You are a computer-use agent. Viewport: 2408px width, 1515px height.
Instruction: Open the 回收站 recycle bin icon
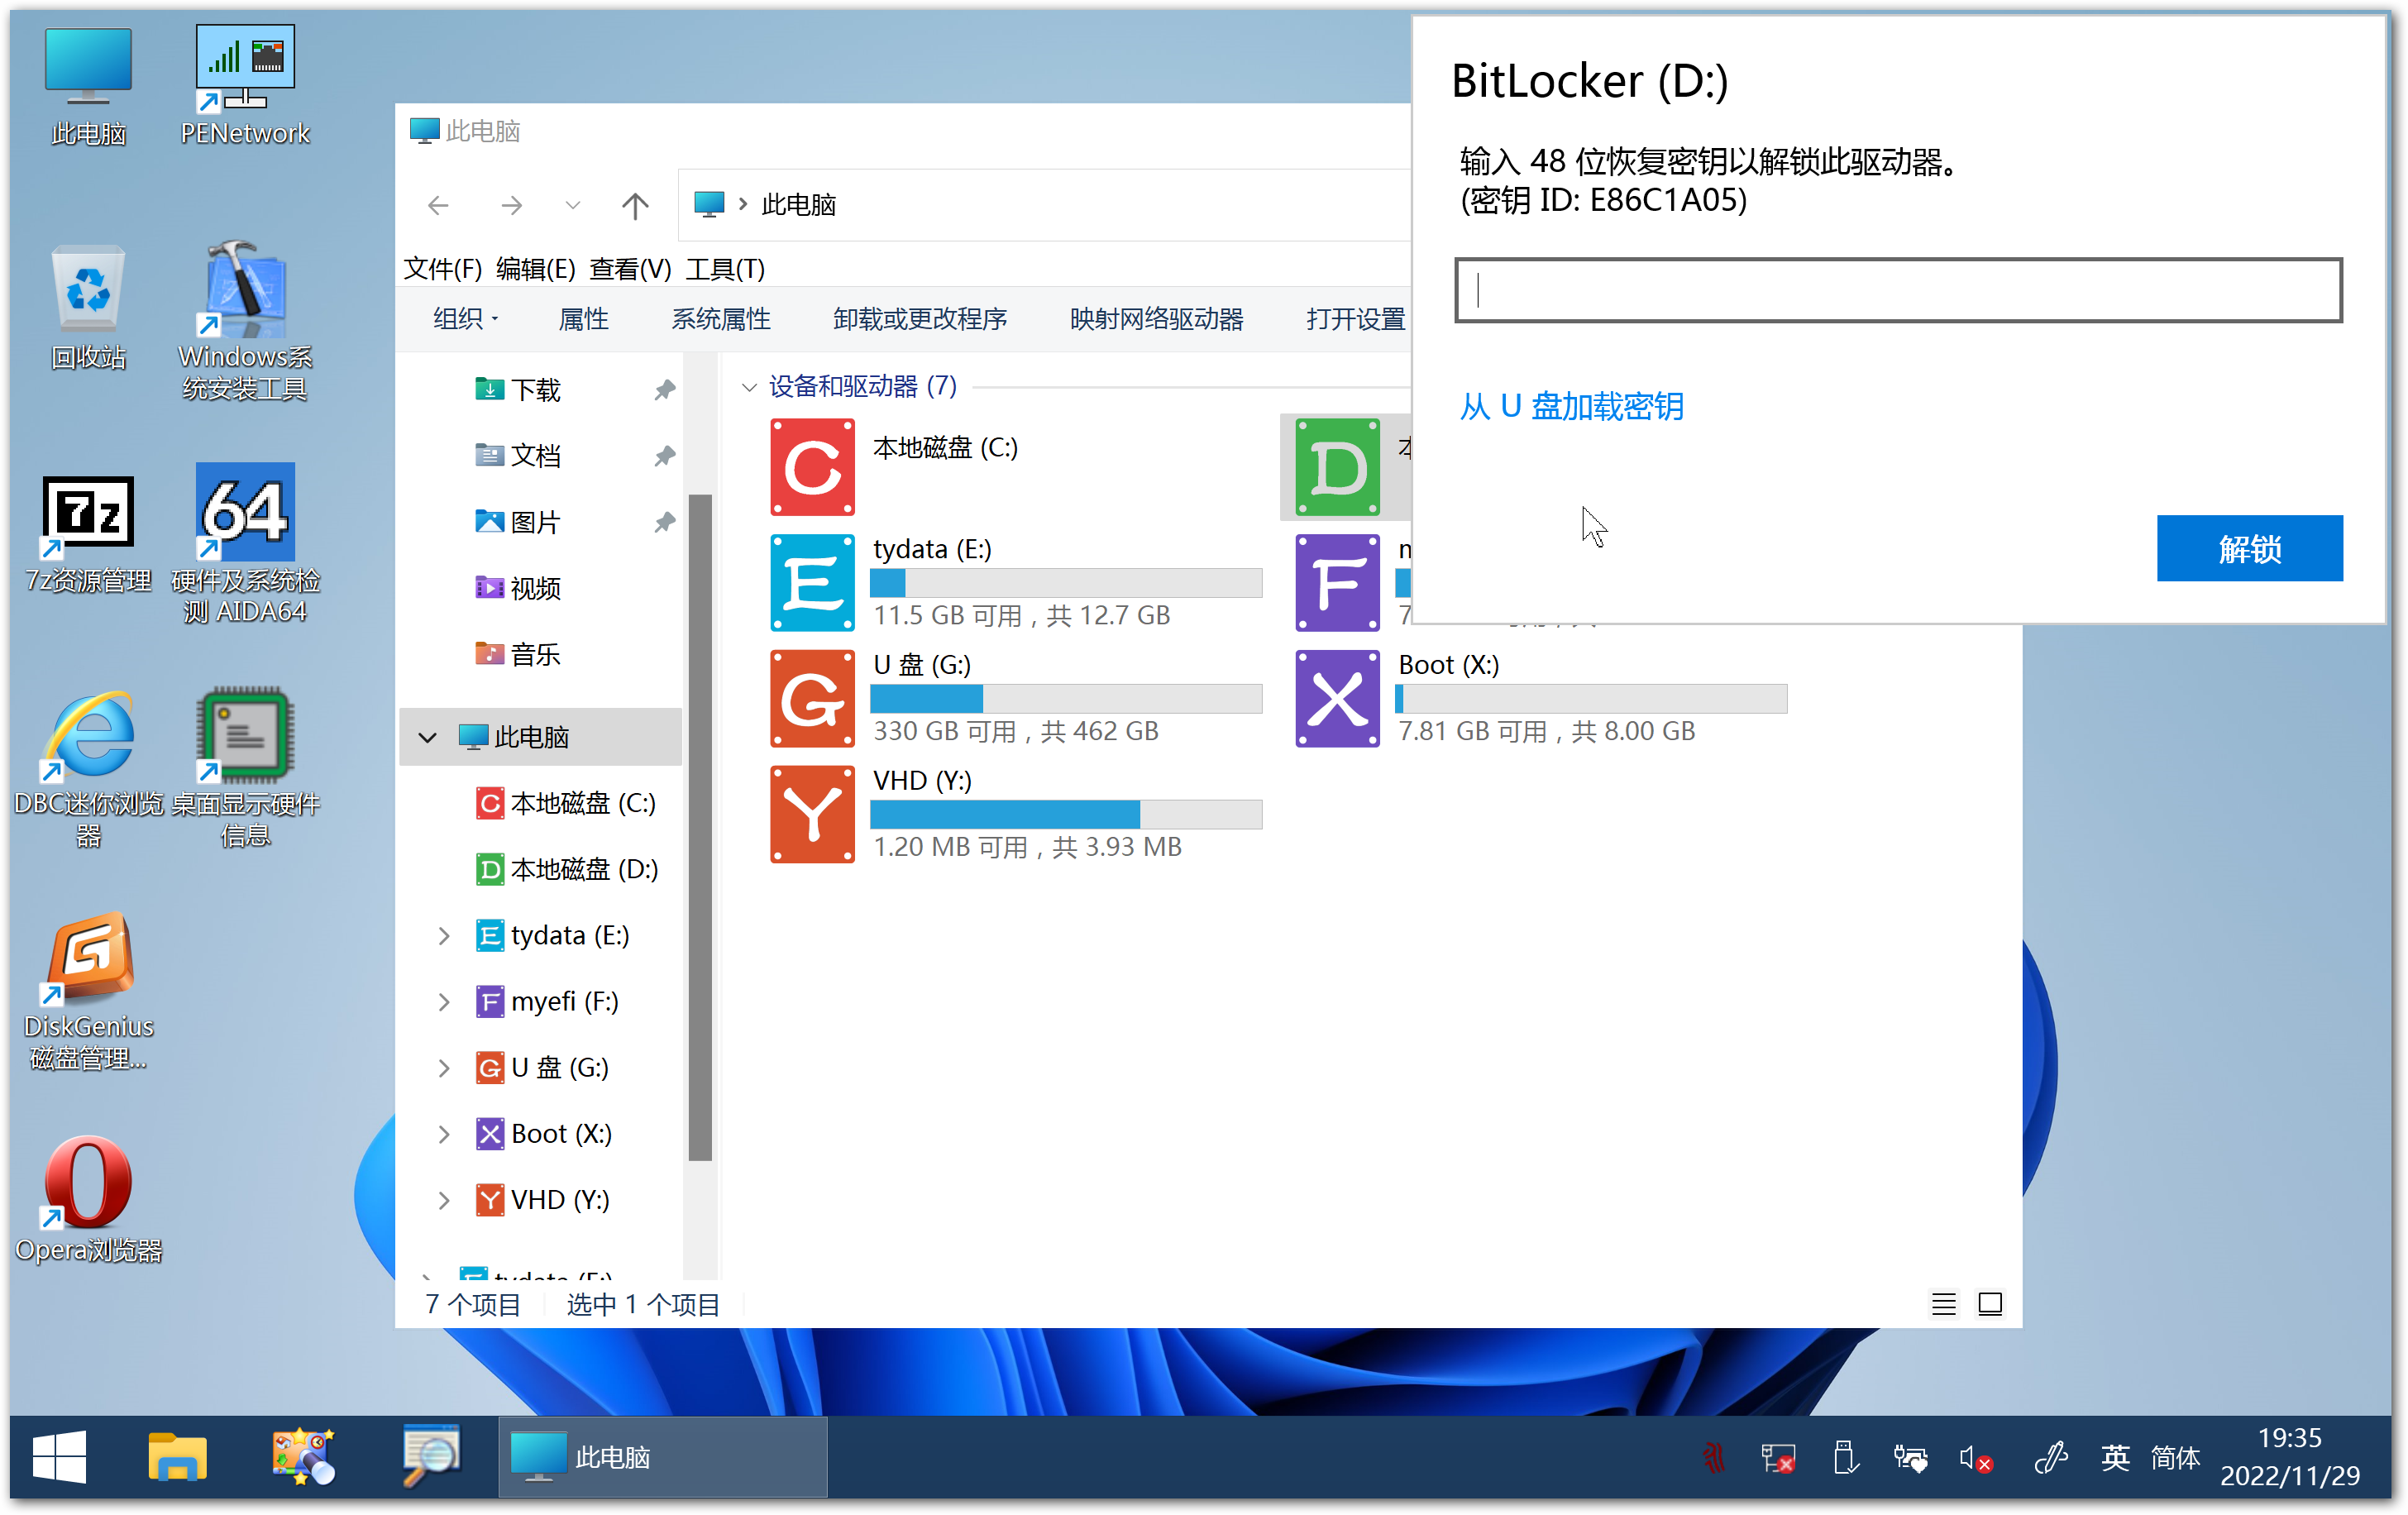coord(88,306)
